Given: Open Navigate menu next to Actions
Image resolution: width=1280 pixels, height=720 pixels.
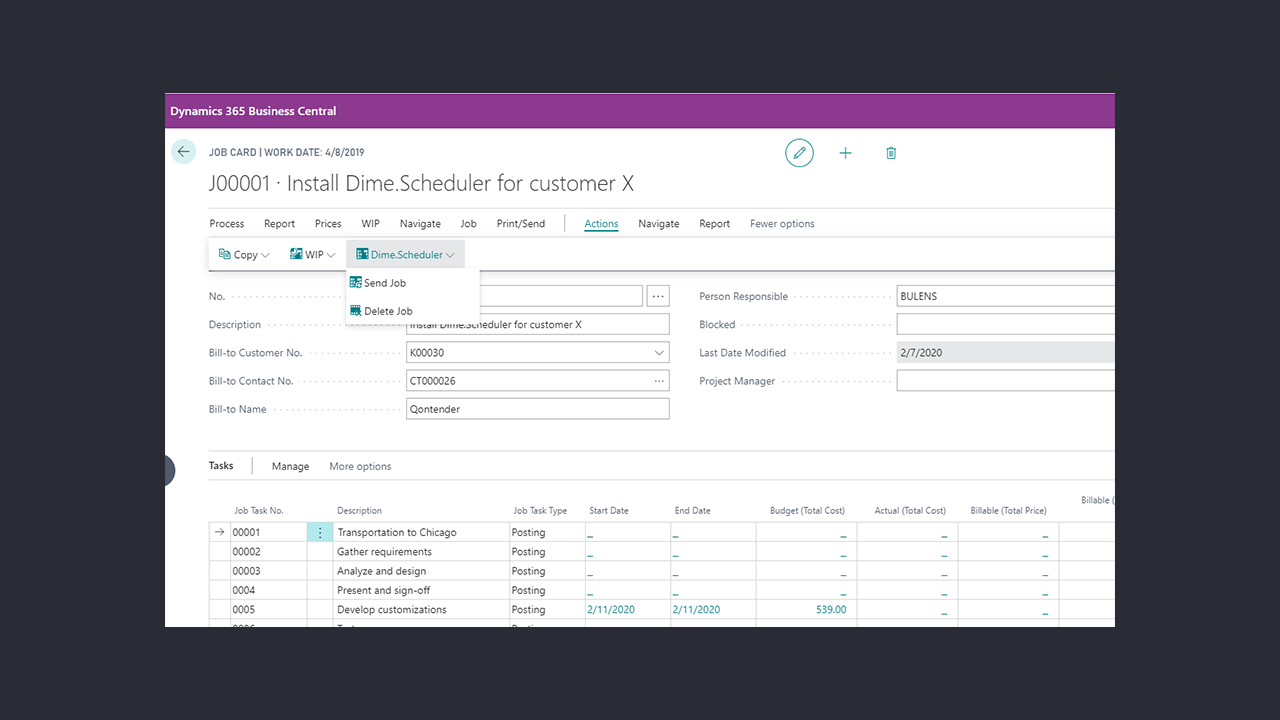Looking at the screenshot, I should click(659, 224).
